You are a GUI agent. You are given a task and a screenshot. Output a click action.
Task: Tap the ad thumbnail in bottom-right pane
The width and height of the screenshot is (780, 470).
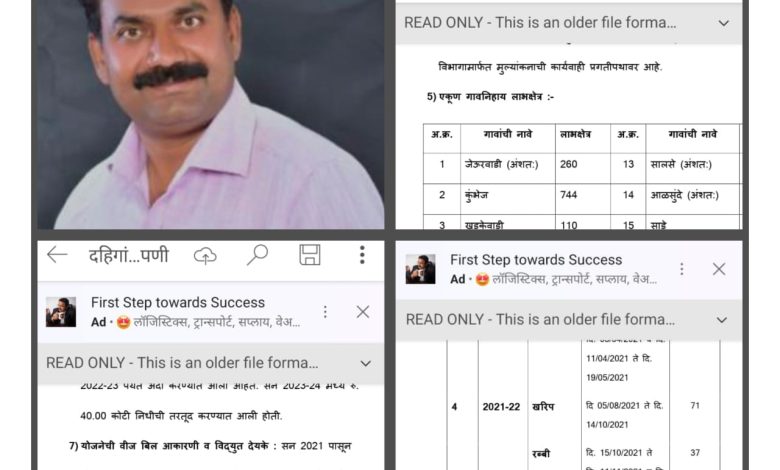pos(420,269)
